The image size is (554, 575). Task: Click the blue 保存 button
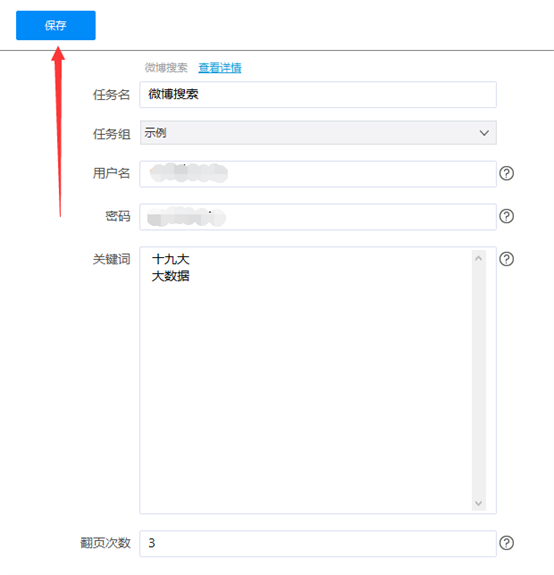(x=56, y=25)
